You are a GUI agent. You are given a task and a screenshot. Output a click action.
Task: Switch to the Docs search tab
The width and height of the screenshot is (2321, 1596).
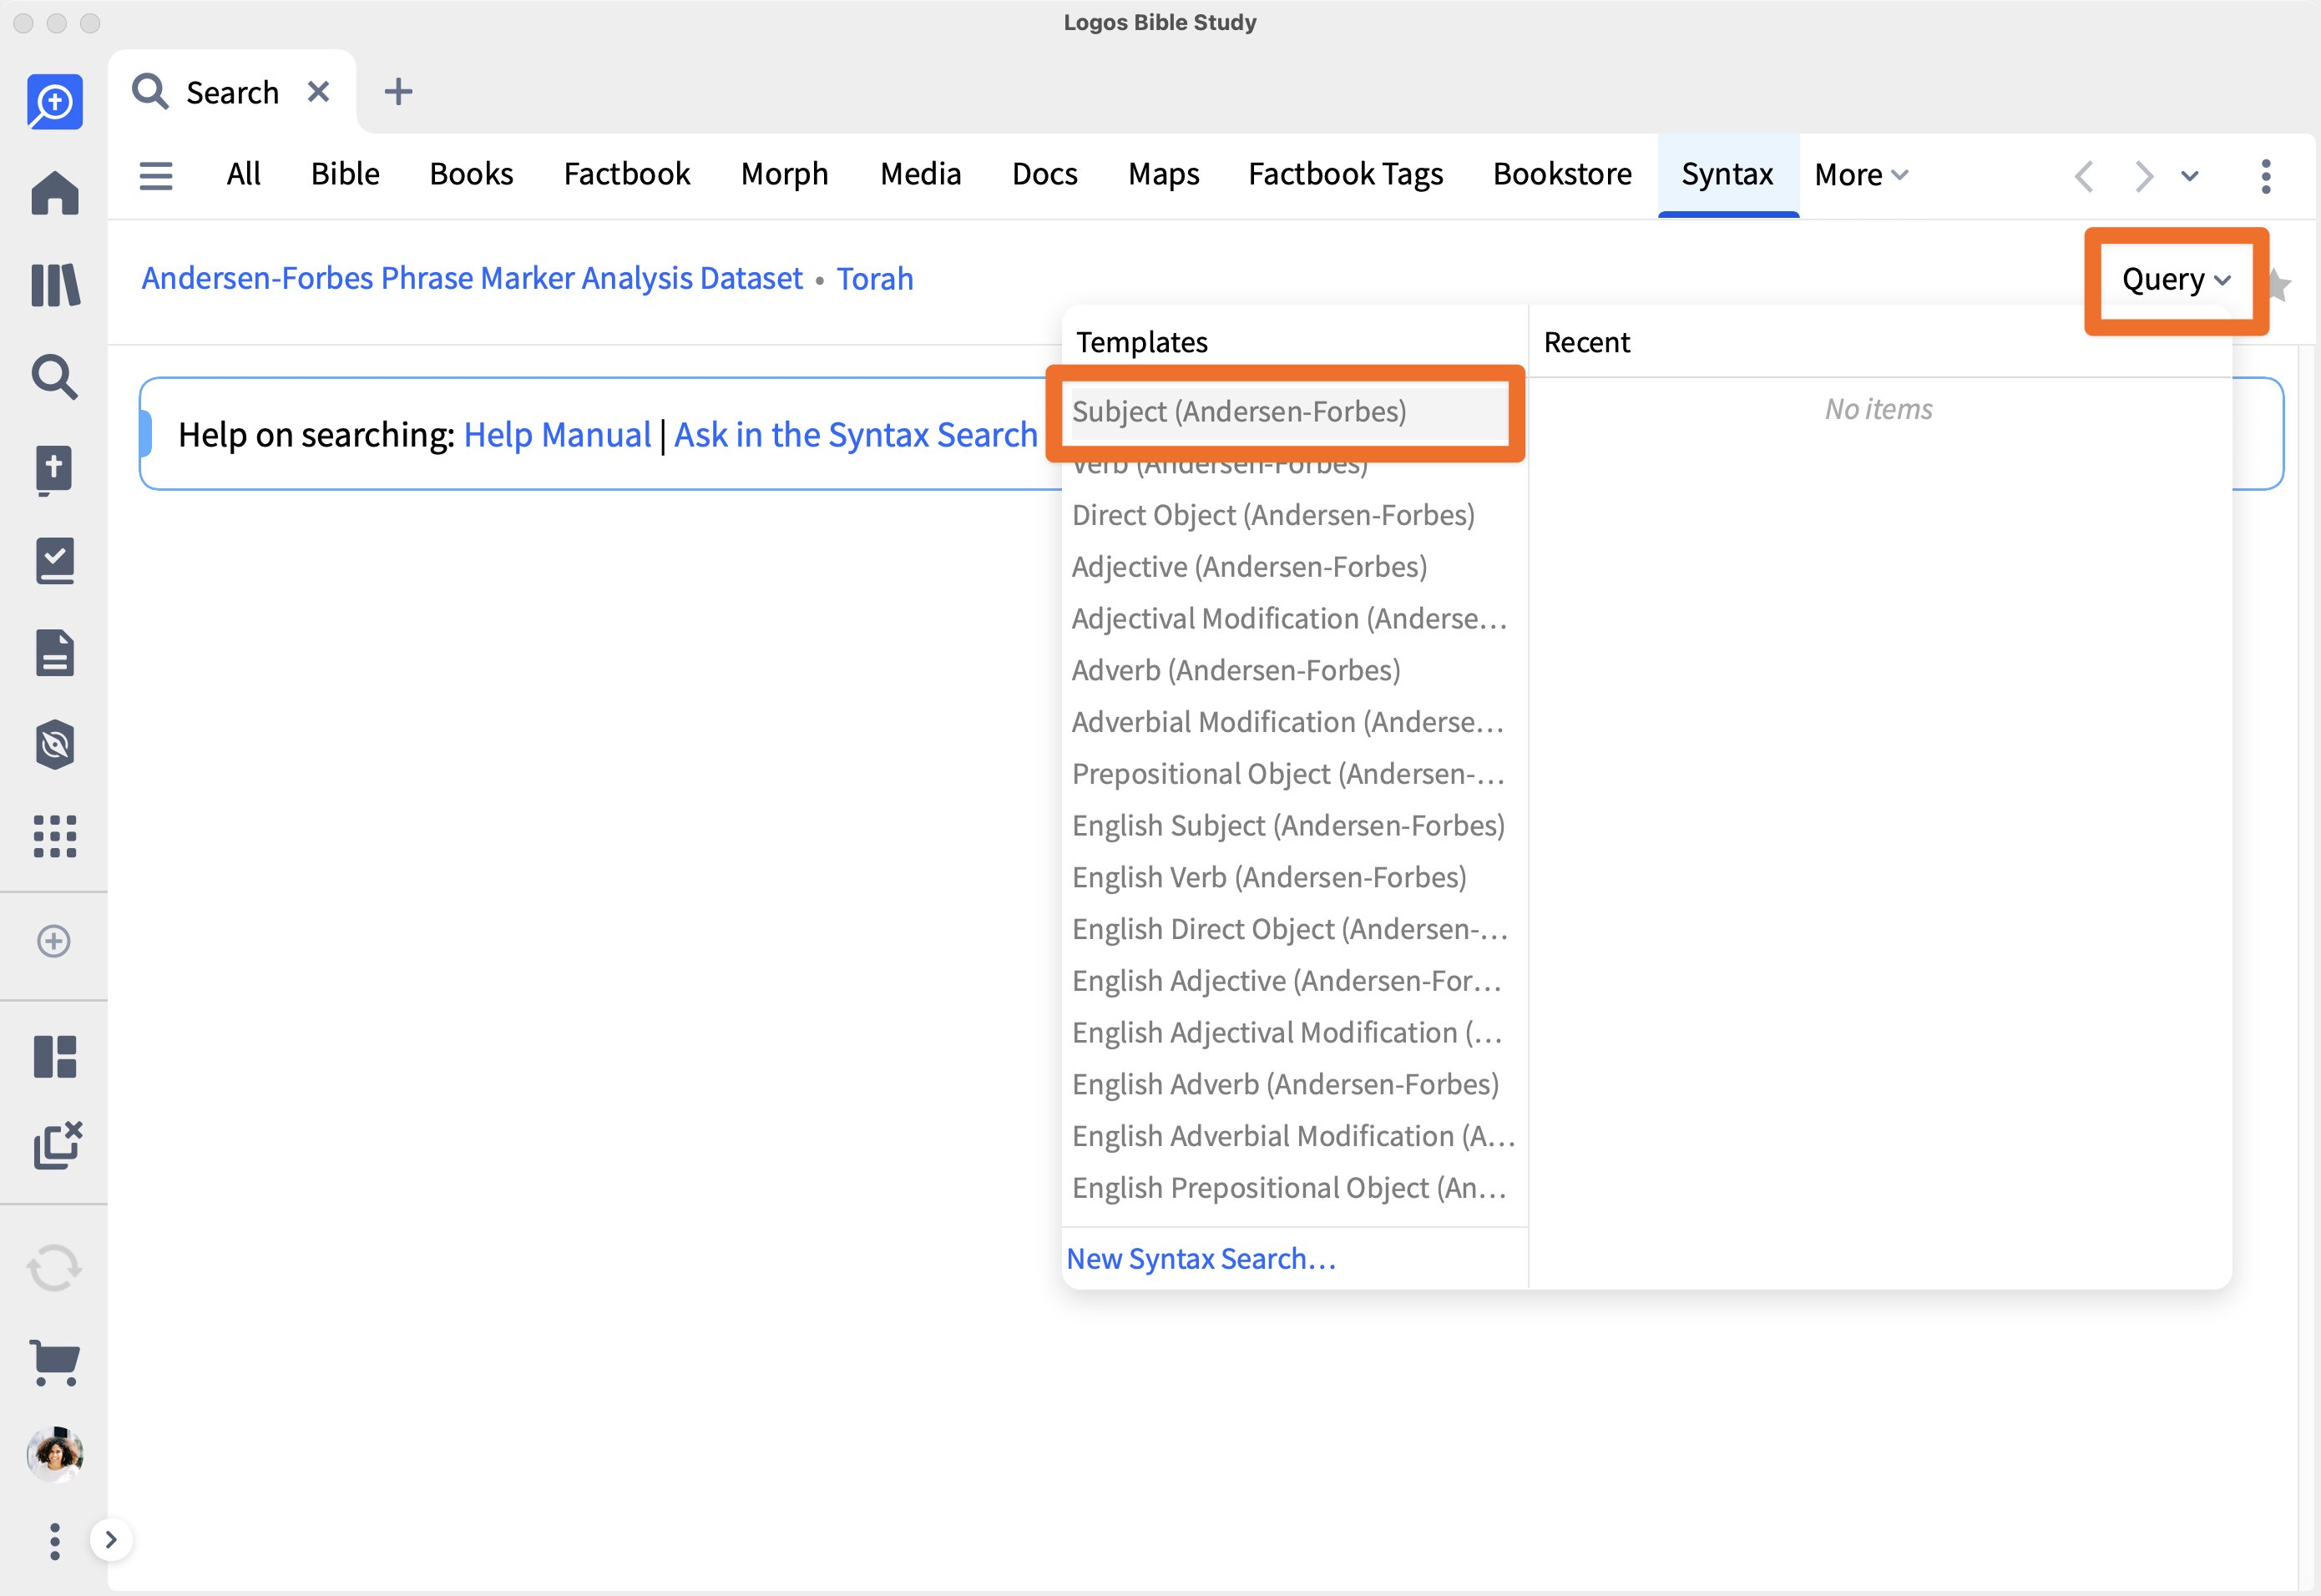pos(1044,174)
